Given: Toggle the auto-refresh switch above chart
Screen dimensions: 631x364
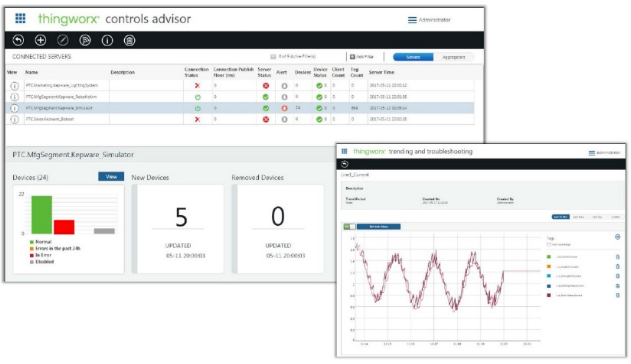Looking at the screenshot, I should pos(349,227).
